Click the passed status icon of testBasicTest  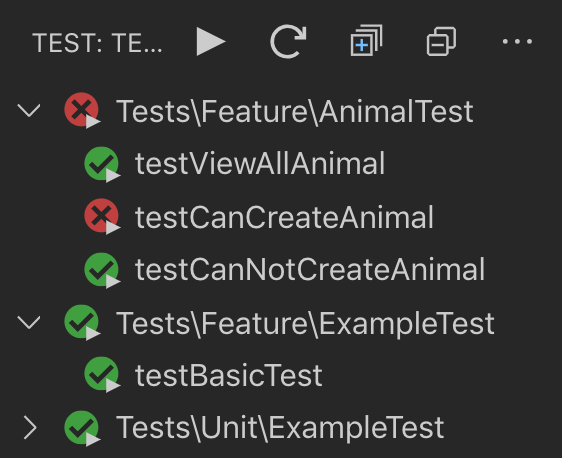pyautogui.click(x=102, y=375)
